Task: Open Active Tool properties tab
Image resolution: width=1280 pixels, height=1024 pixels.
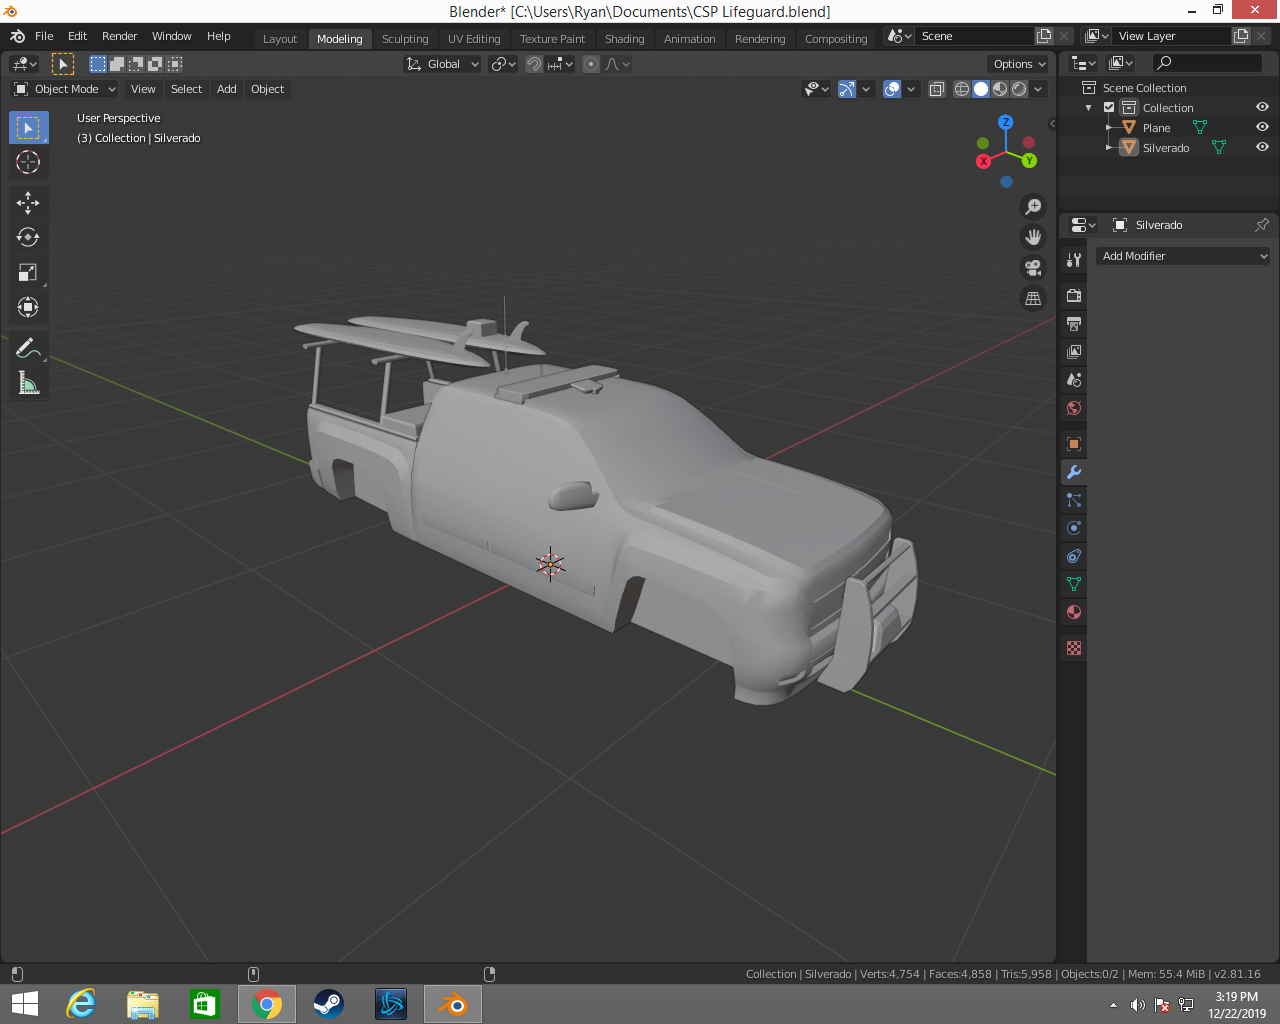Action: pos(1074,260)
